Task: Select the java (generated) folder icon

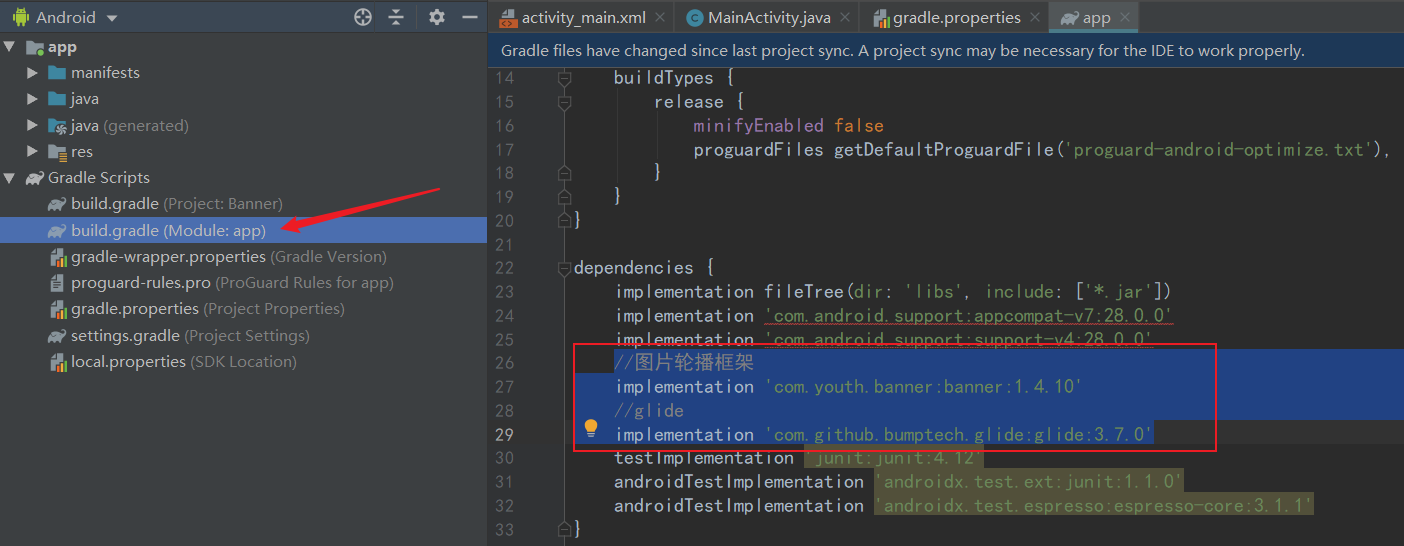Action: click(57, 125)
